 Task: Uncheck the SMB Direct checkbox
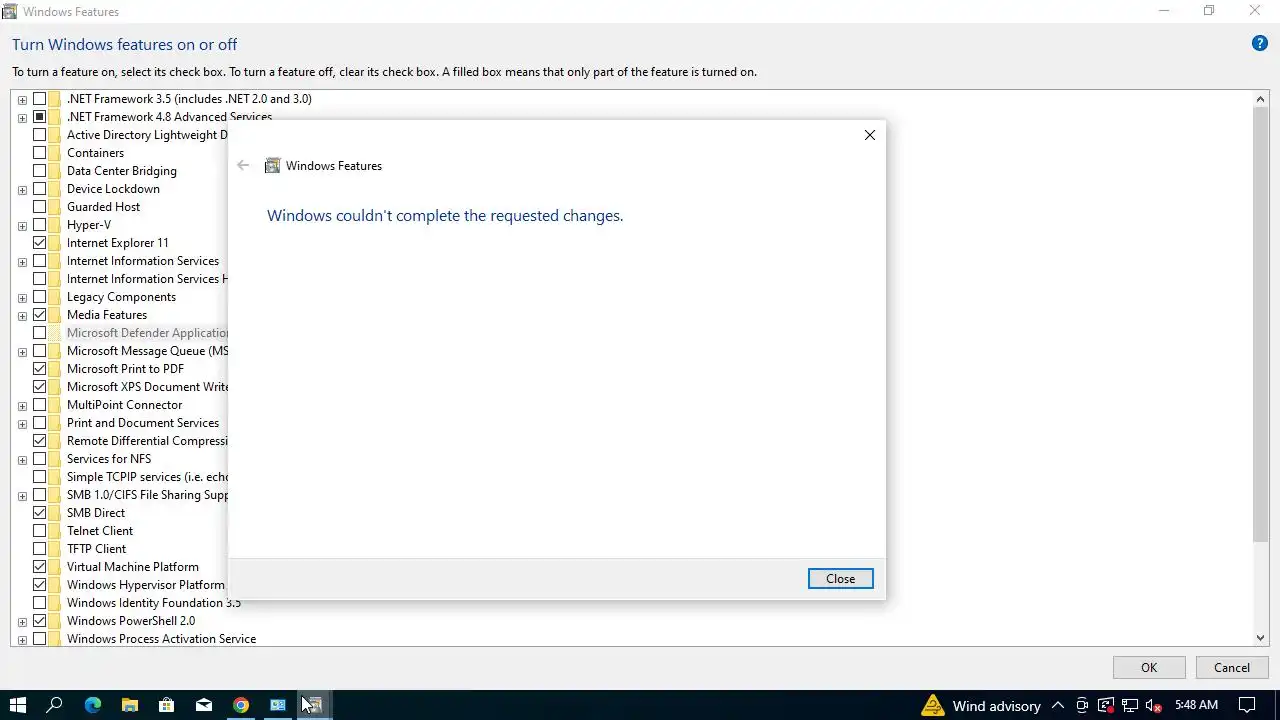(40, 513)
